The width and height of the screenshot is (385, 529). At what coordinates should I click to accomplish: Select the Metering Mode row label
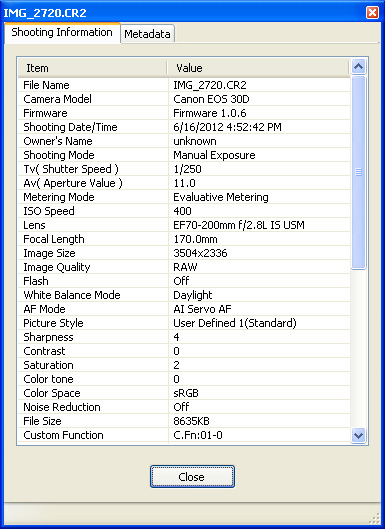click(59, 197)
